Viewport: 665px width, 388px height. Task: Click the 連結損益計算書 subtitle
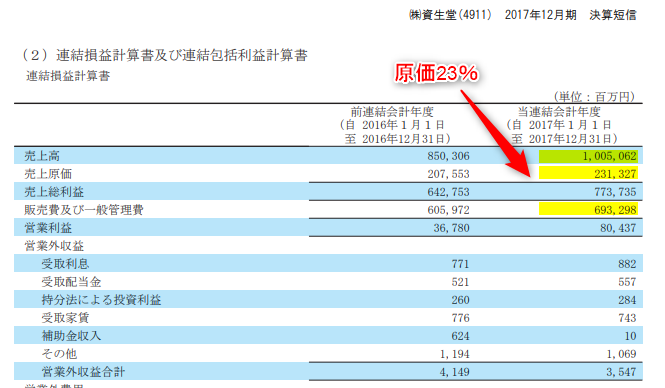[x=68, y=76]
